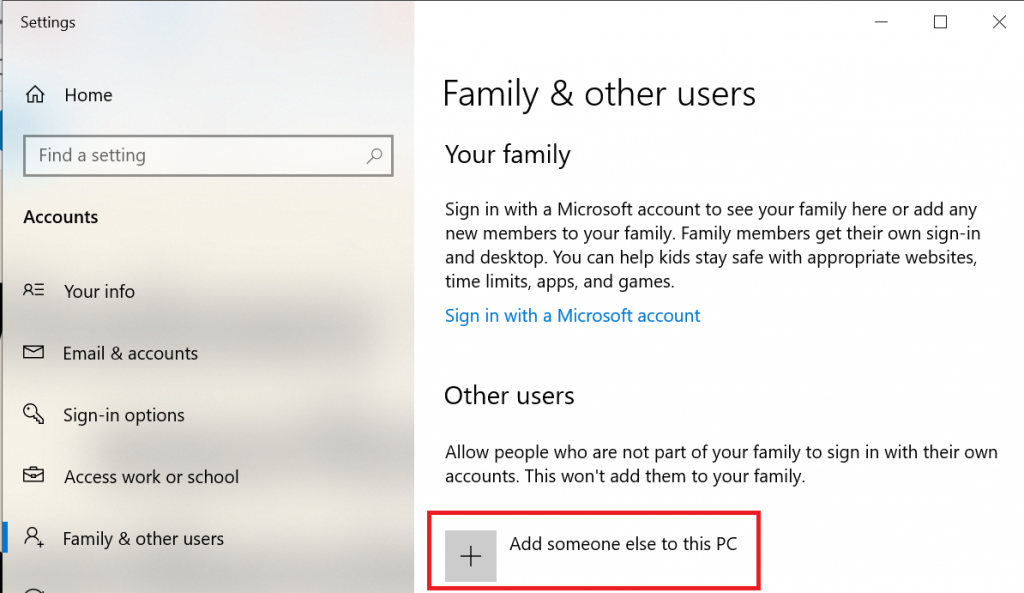Open the Home settings page

88,95
